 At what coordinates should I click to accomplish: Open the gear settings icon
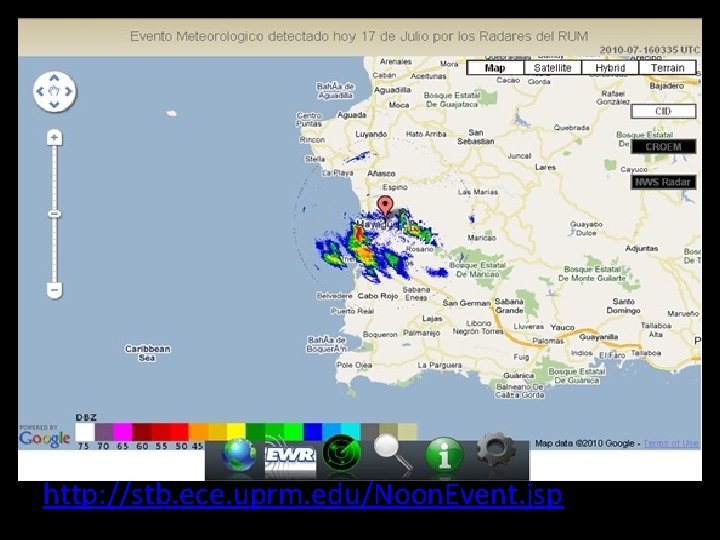pyautogui.click(x=496, y=449)
